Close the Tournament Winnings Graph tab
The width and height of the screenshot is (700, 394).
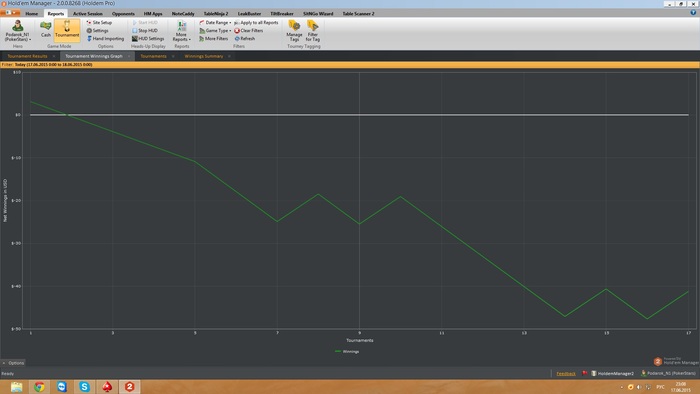[129, 56]
